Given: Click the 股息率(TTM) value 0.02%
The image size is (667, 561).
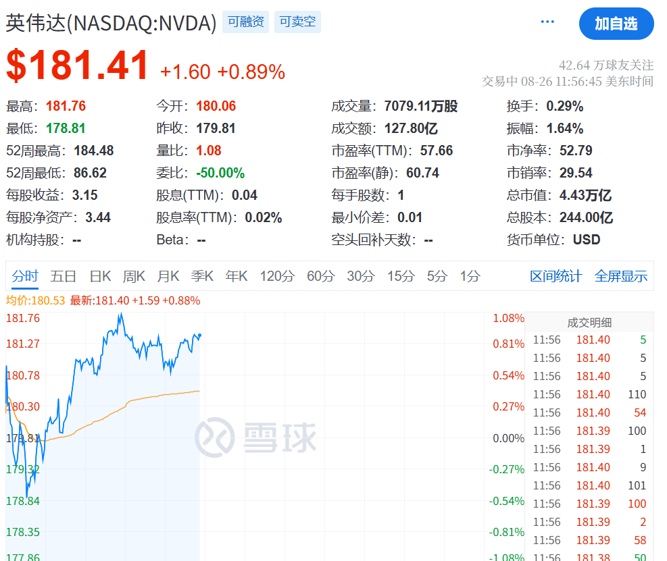Looking at the screenshot, I should (263, 217).
